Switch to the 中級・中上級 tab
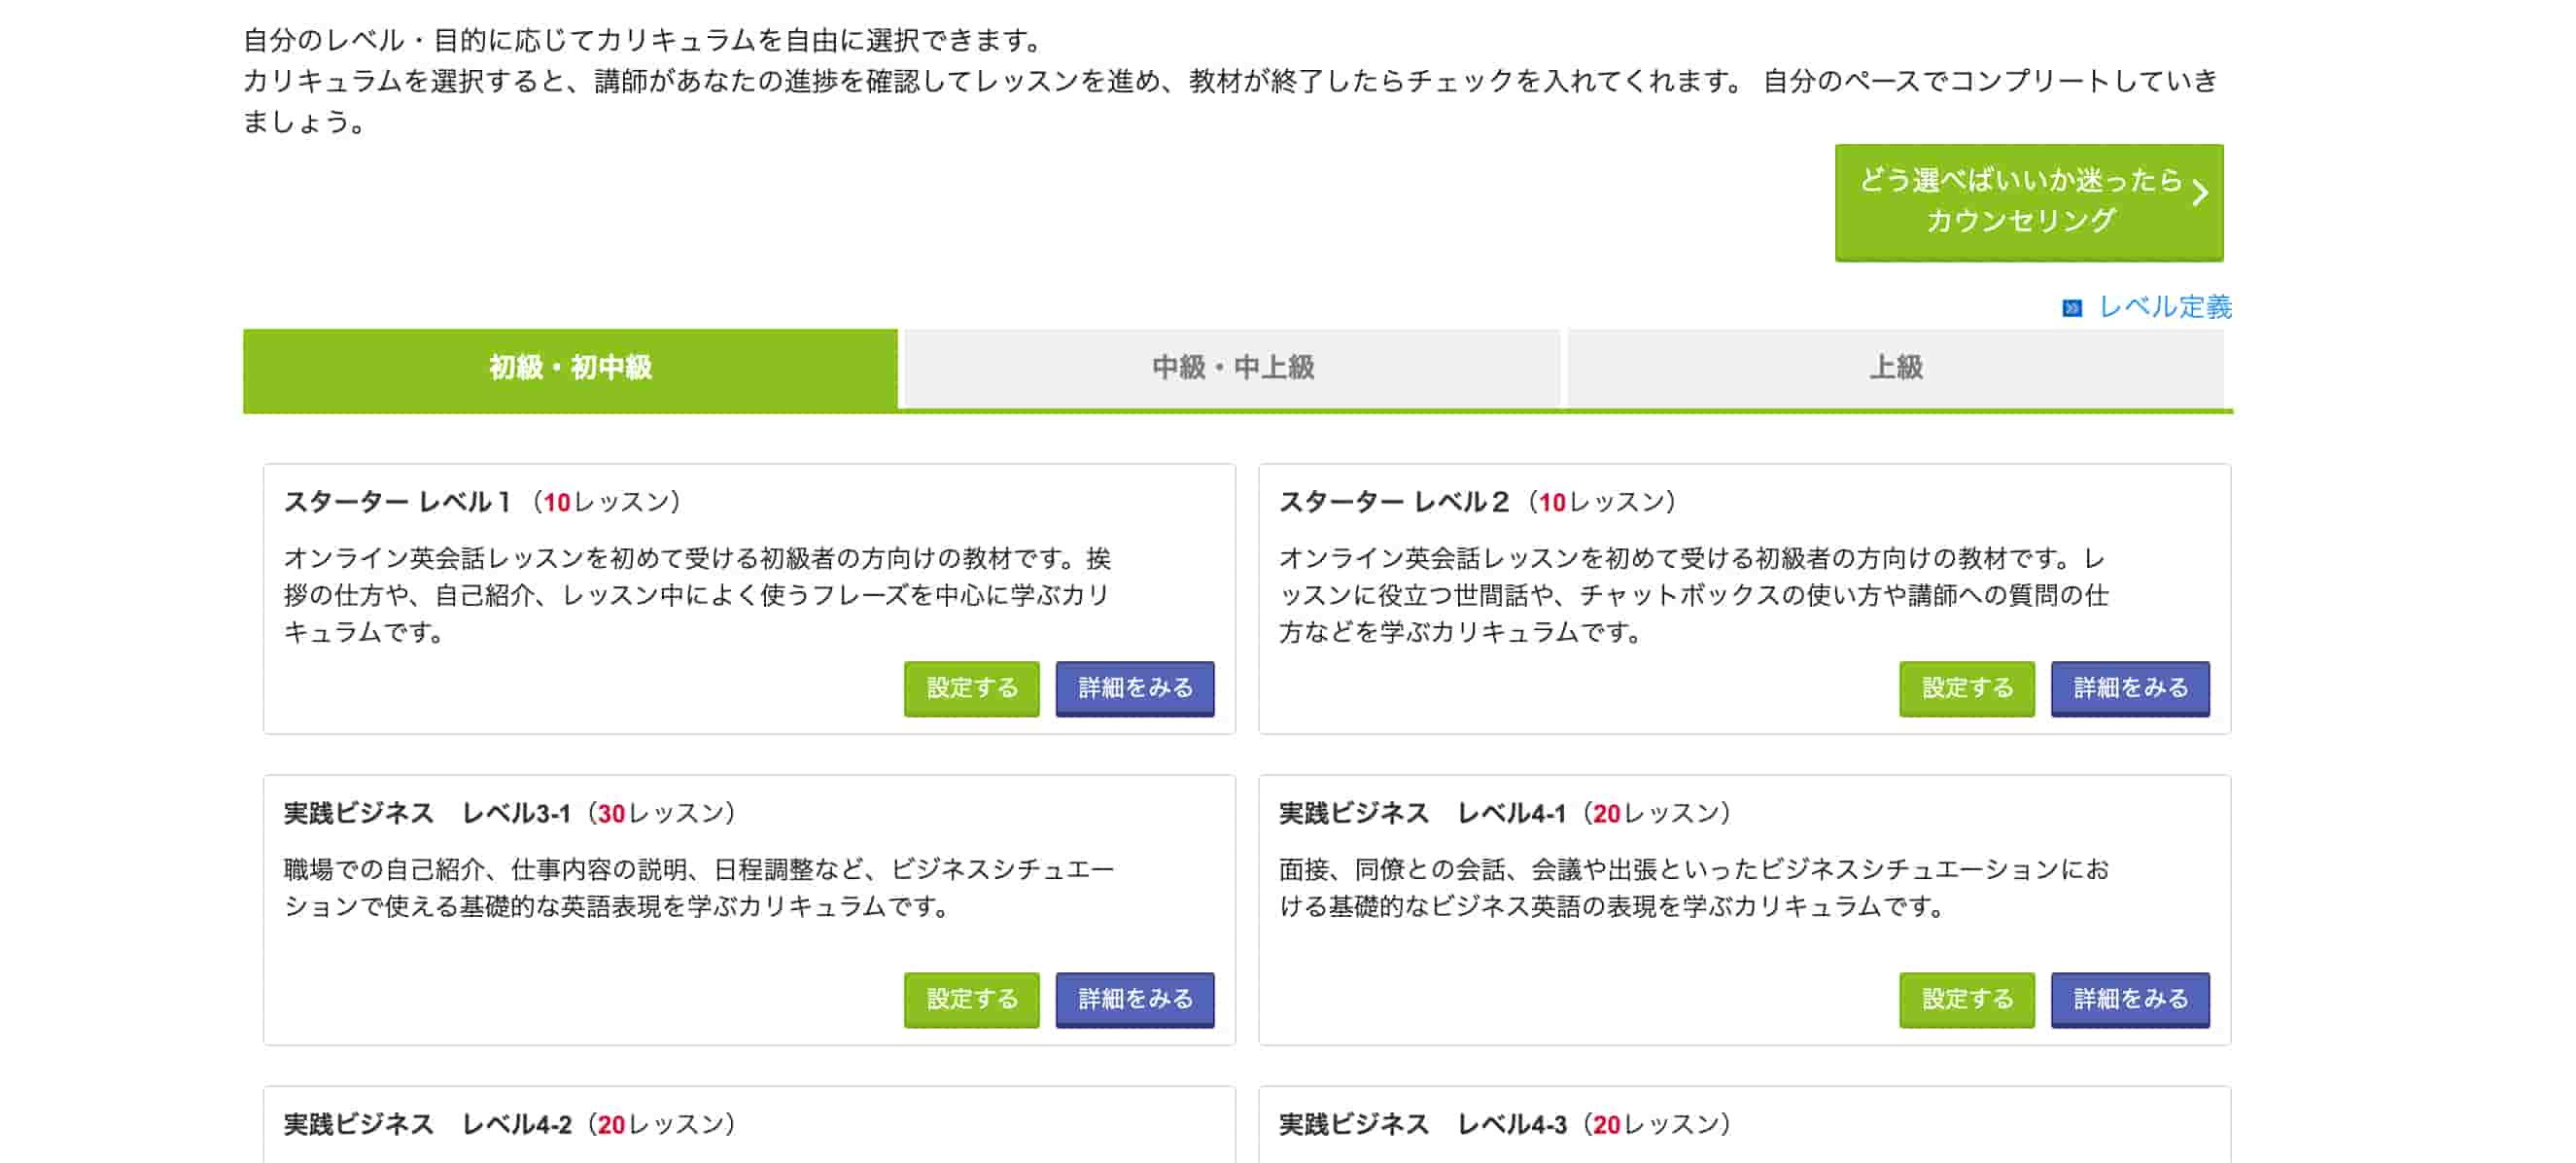The image size is (2576, 1163). tap(1232, 368)
